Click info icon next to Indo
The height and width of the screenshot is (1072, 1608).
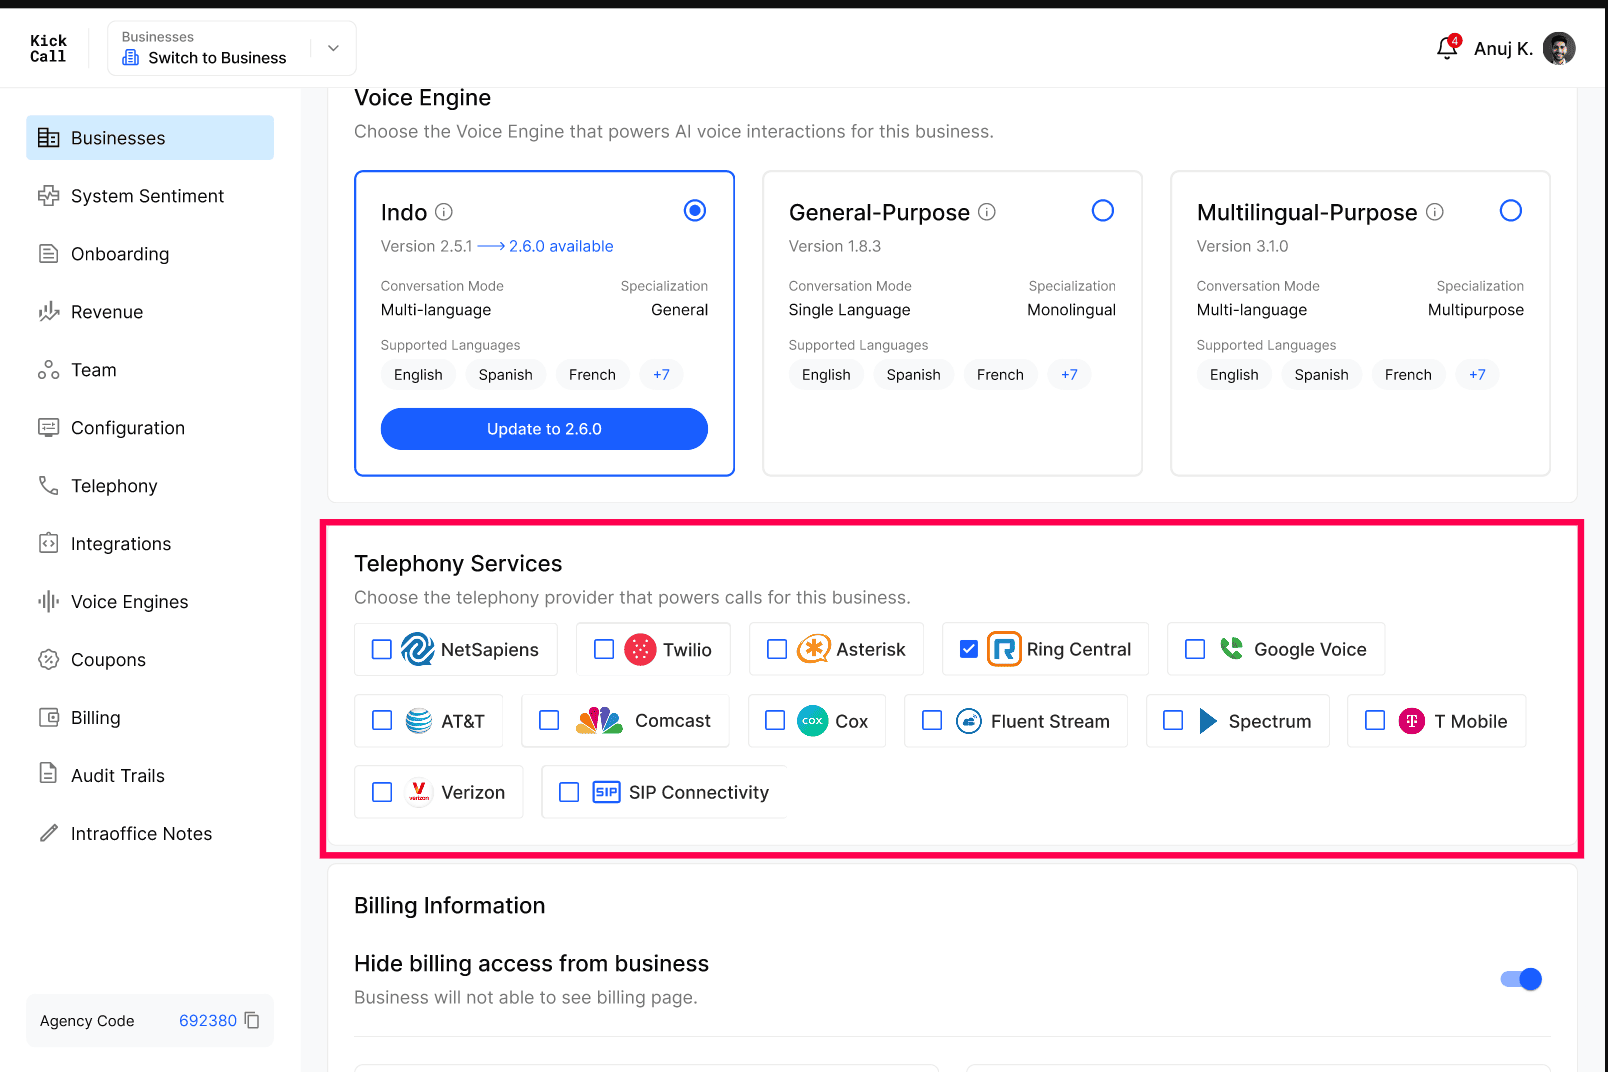tap(444, 212)
